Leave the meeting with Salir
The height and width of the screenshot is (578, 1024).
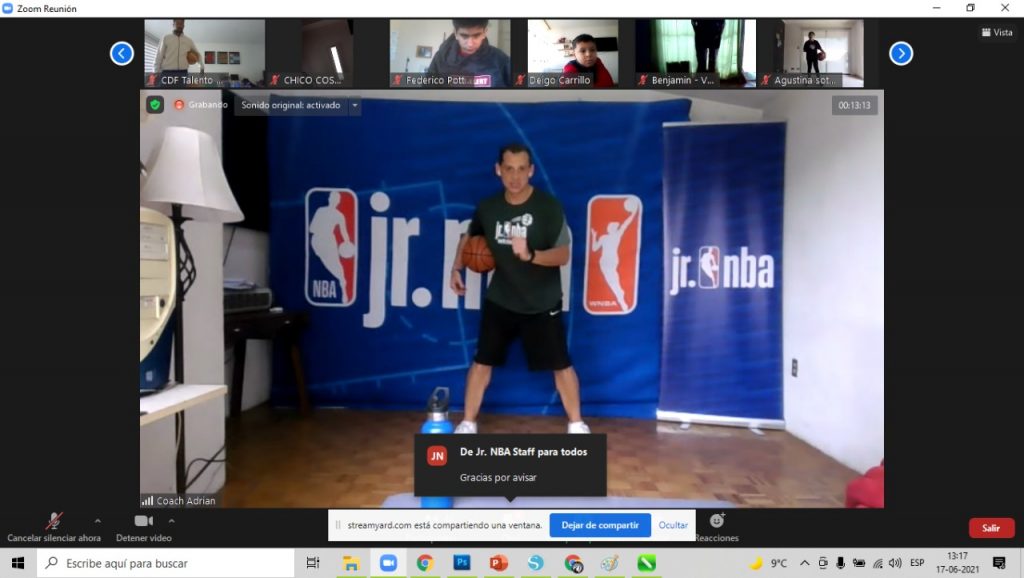point(991,528)
